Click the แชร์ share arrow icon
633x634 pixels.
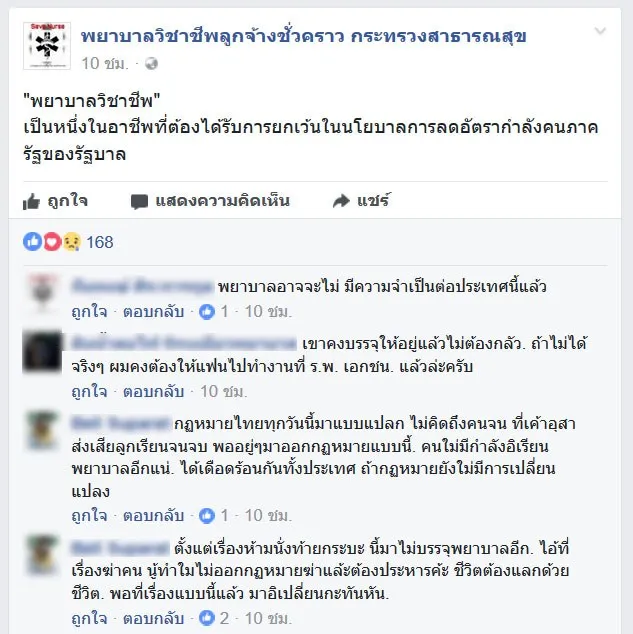[341, 201]
